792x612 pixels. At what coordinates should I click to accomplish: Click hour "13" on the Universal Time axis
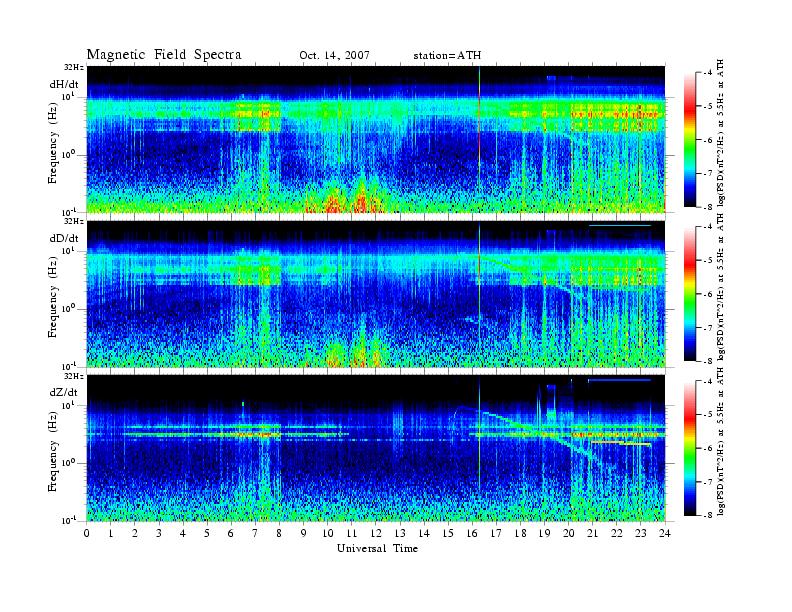(400, 533)
